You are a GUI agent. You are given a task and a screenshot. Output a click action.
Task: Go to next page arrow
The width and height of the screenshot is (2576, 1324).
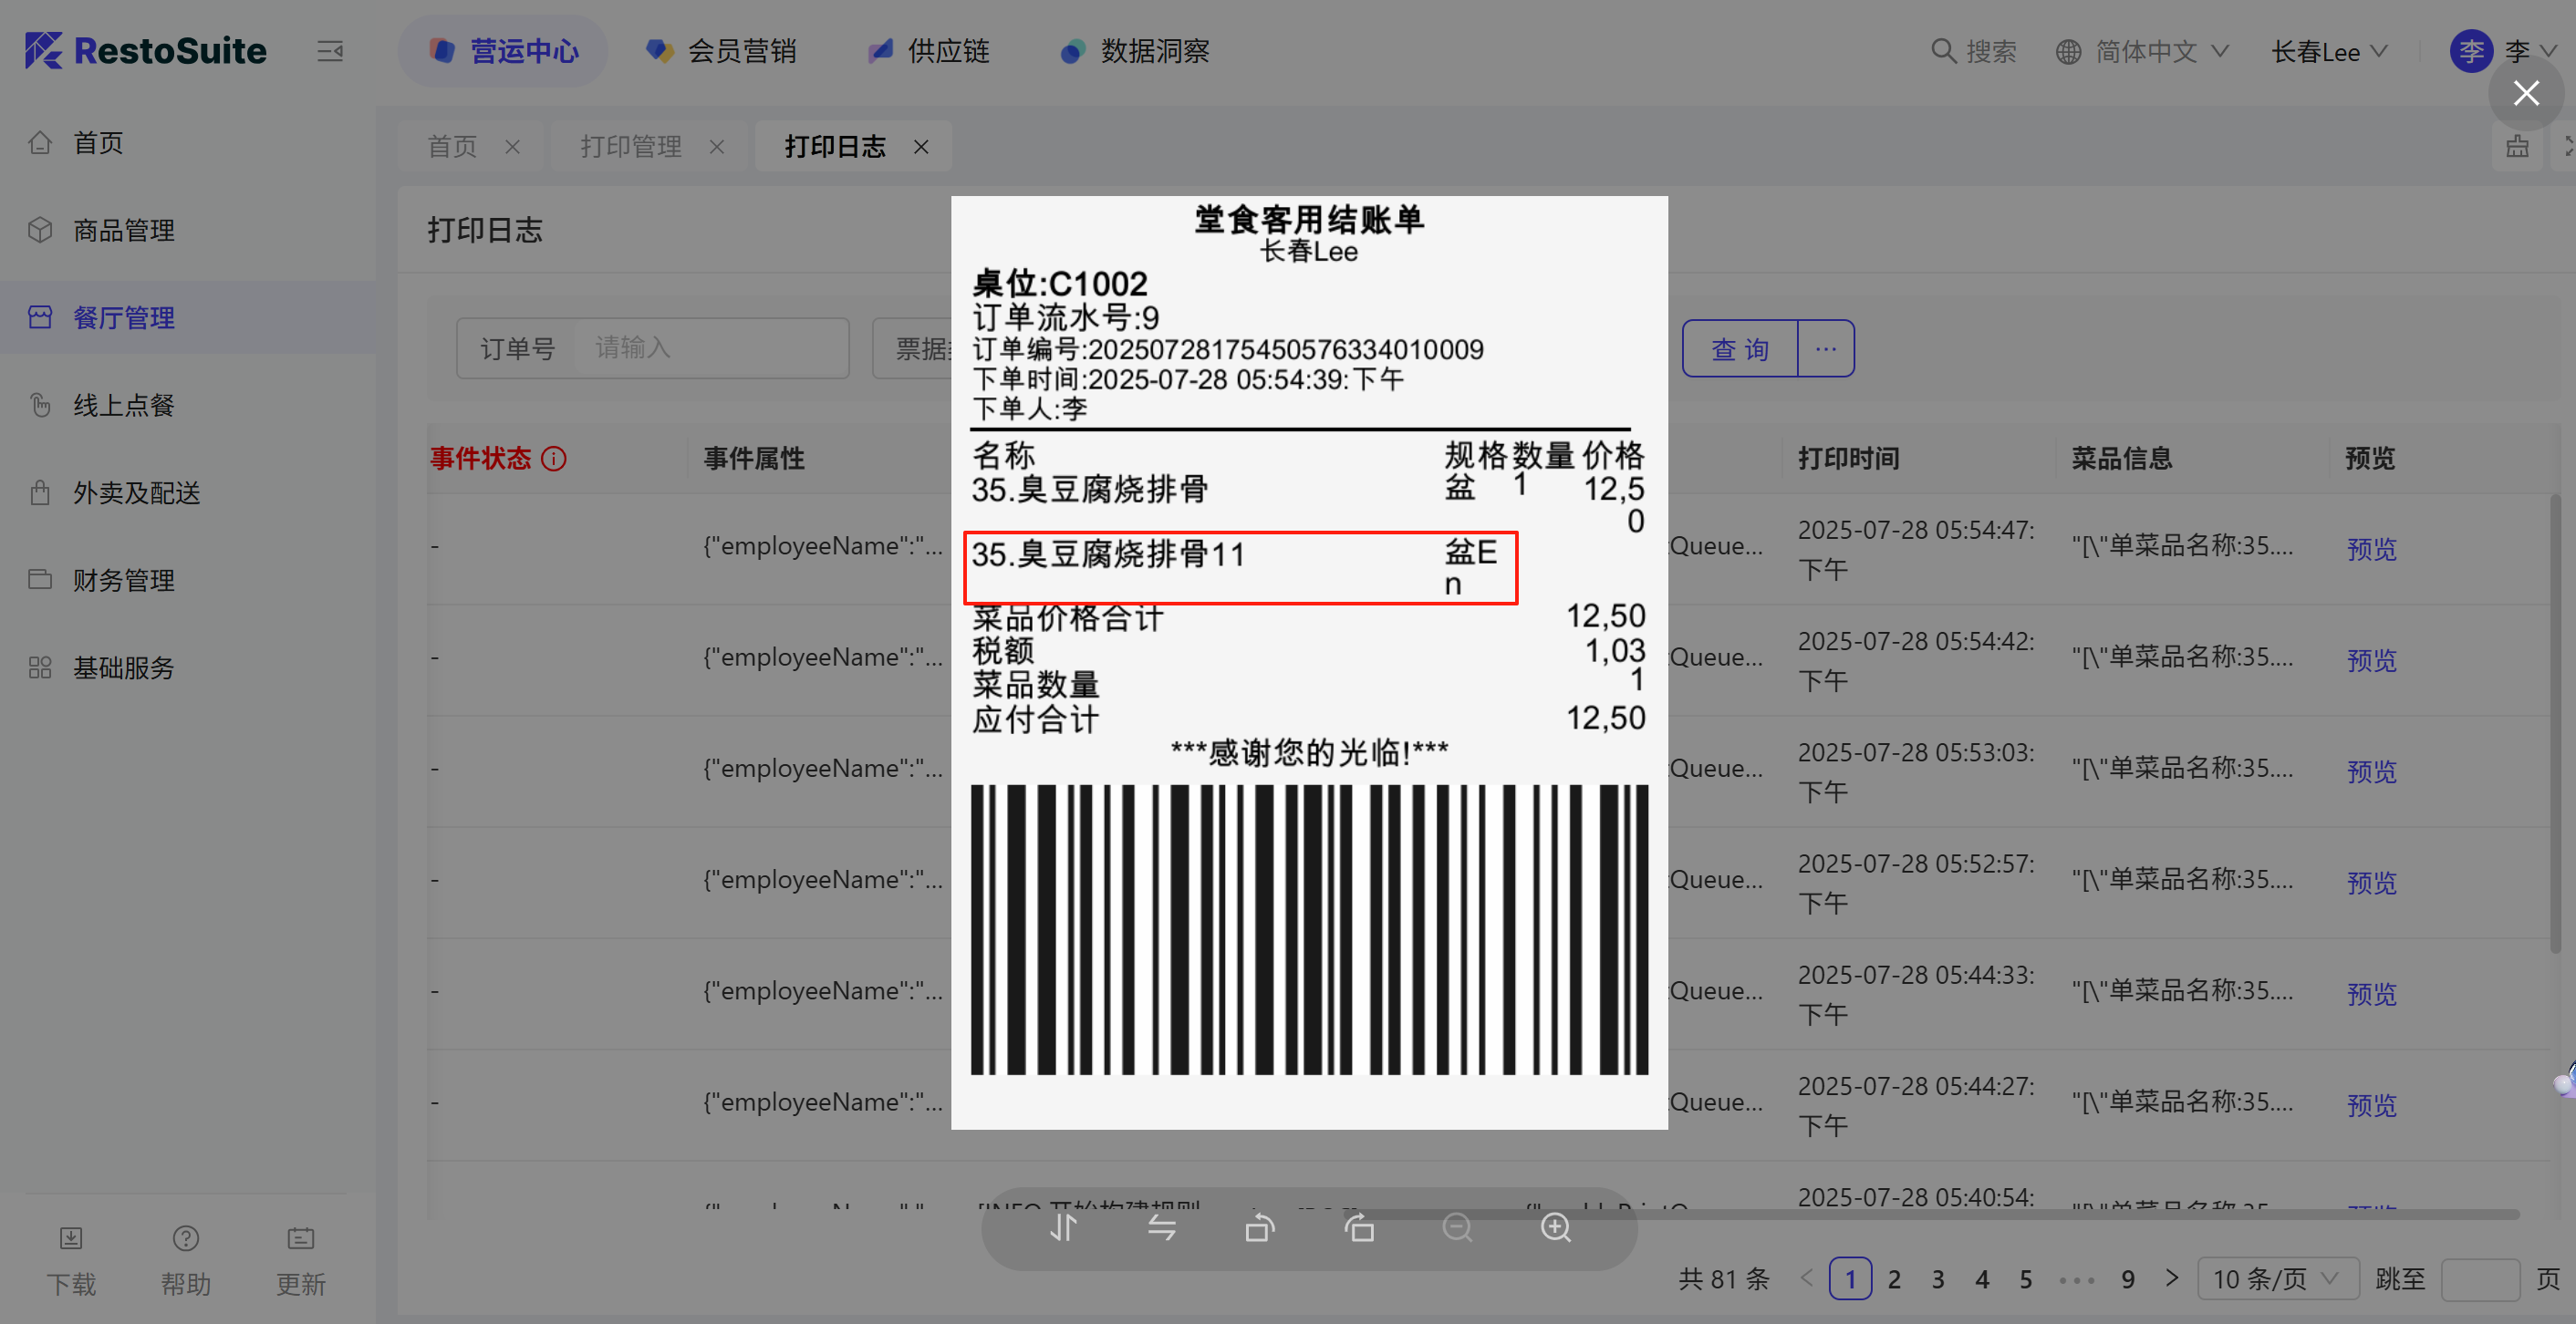[x=2172, y=1278]
